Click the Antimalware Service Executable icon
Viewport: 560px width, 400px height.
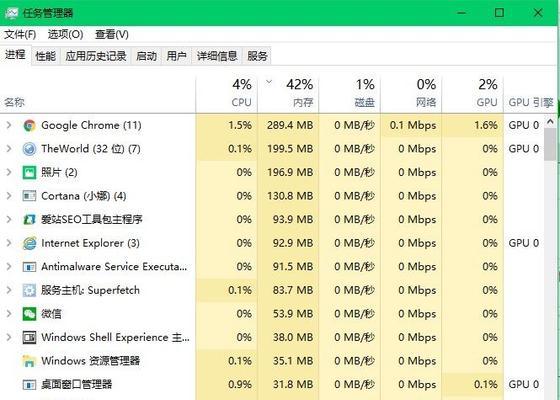pyautogui.click(x=29, y=267)
